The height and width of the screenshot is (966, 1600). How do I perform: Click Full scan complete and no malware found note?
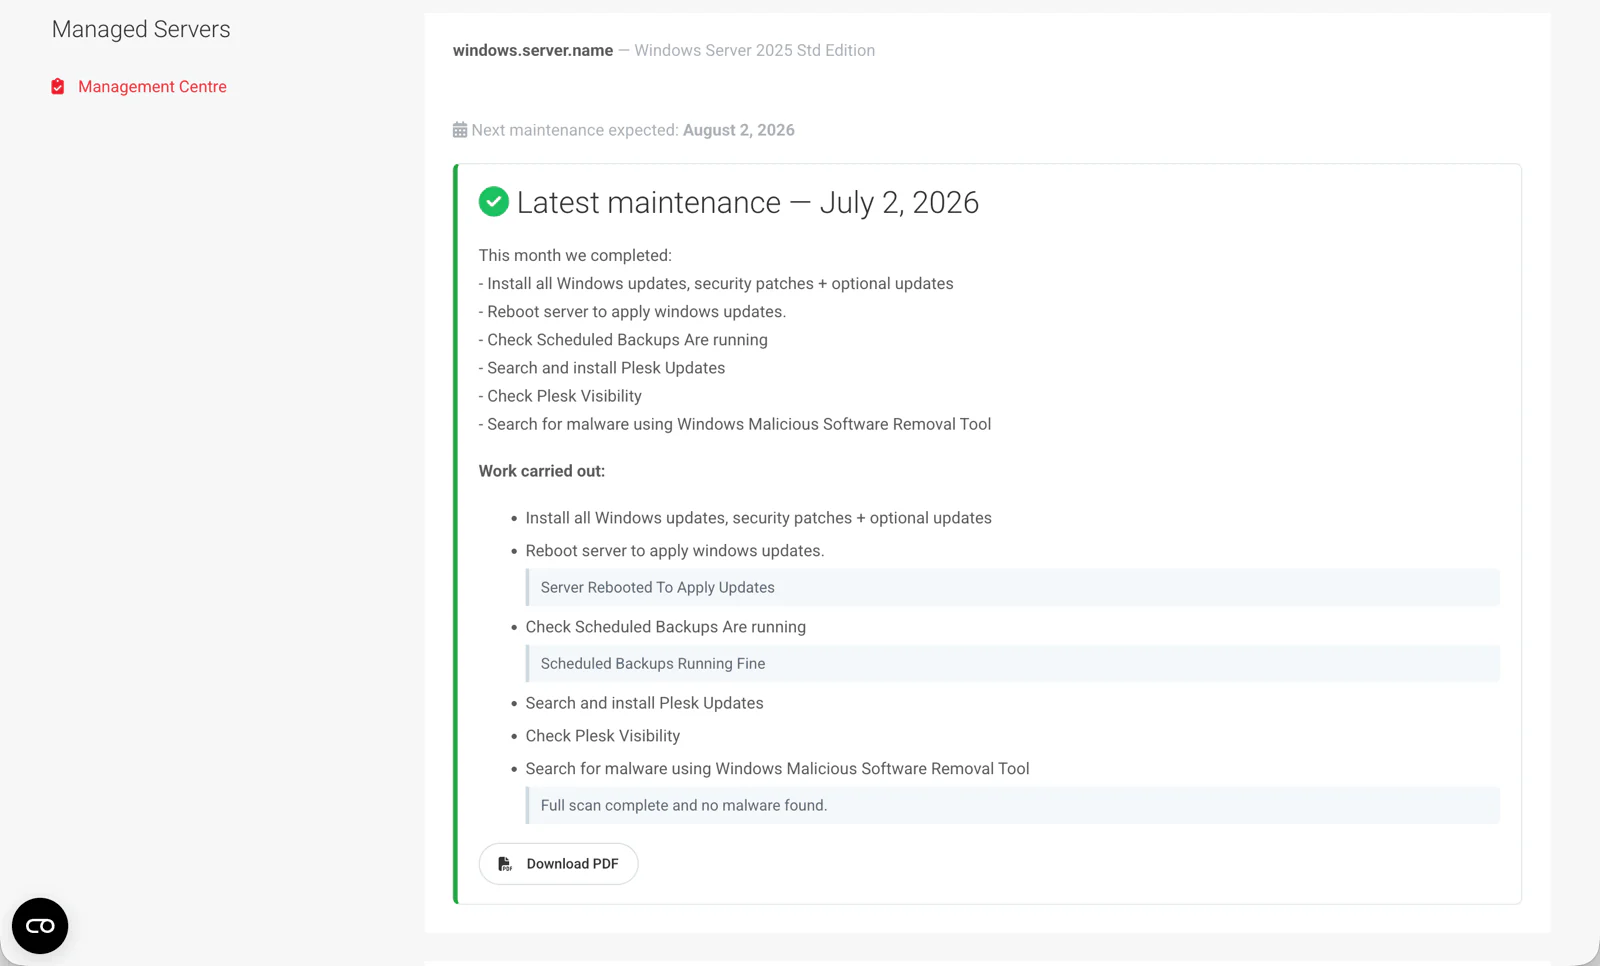click(1012, 805)
